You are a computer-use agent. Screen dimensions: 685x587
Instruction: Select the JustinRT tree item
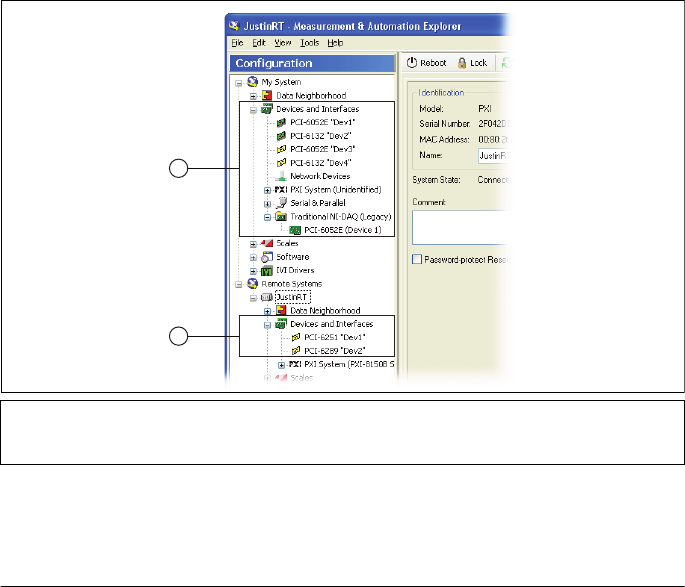coord(293,297)
